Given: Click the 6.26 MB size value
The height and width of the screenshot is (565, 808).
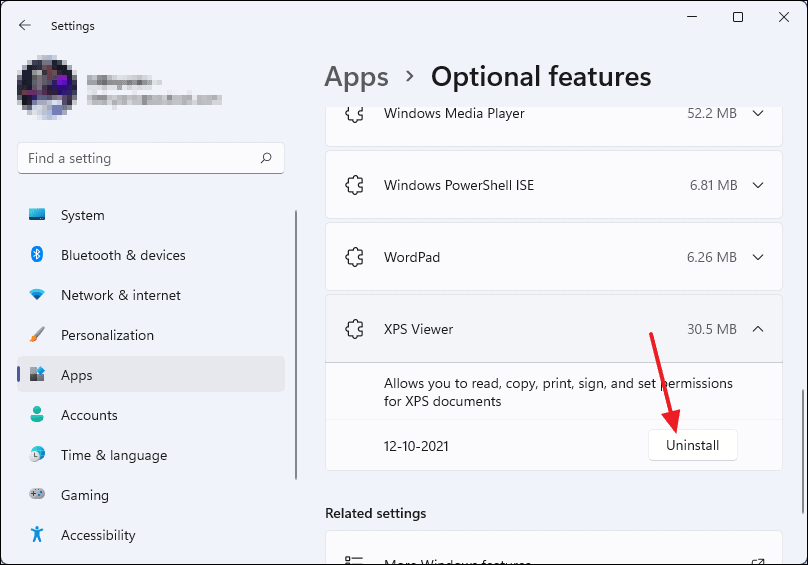Looking at the screenshot, I should [x=712, y=257].
